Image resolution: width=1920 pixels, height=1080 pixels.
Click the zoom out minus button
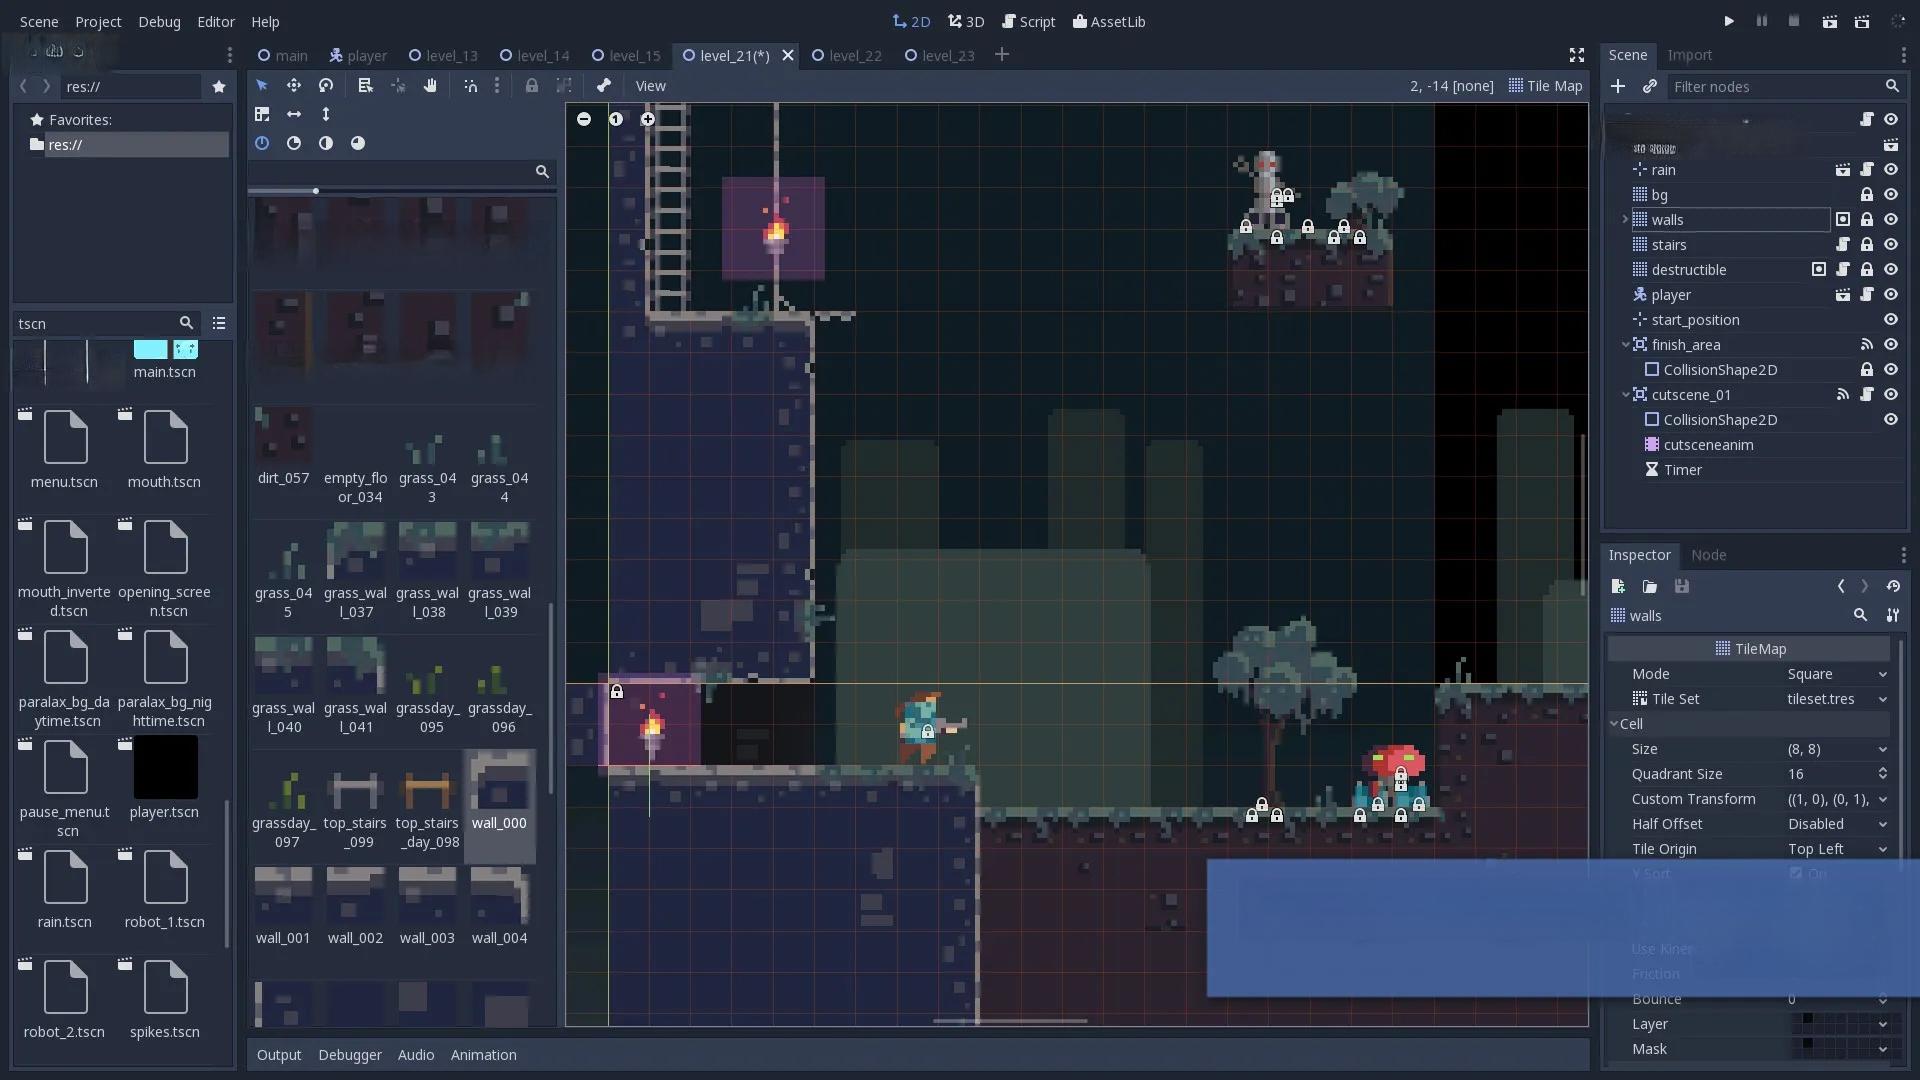point(584,119)
